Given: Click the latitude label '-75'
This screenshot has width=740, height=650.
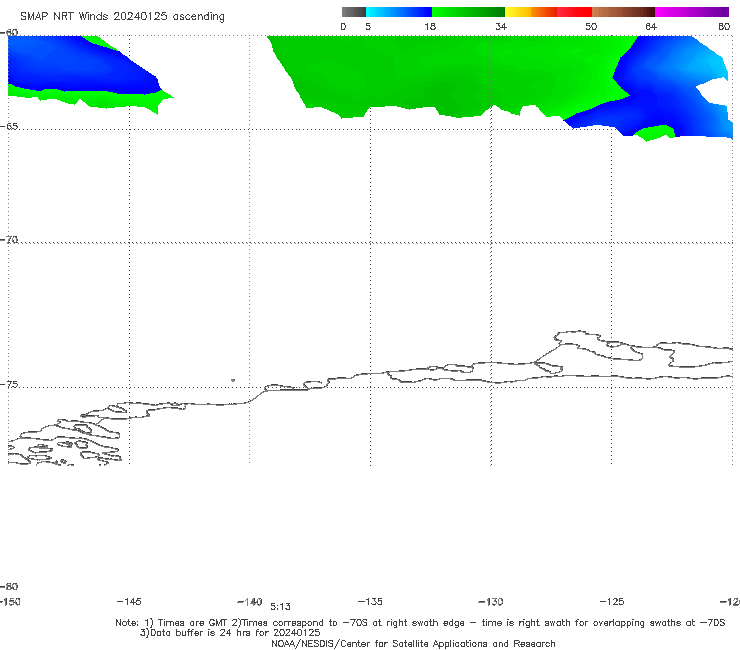Looking at the screenshot, I should click(x=9, y=385).
